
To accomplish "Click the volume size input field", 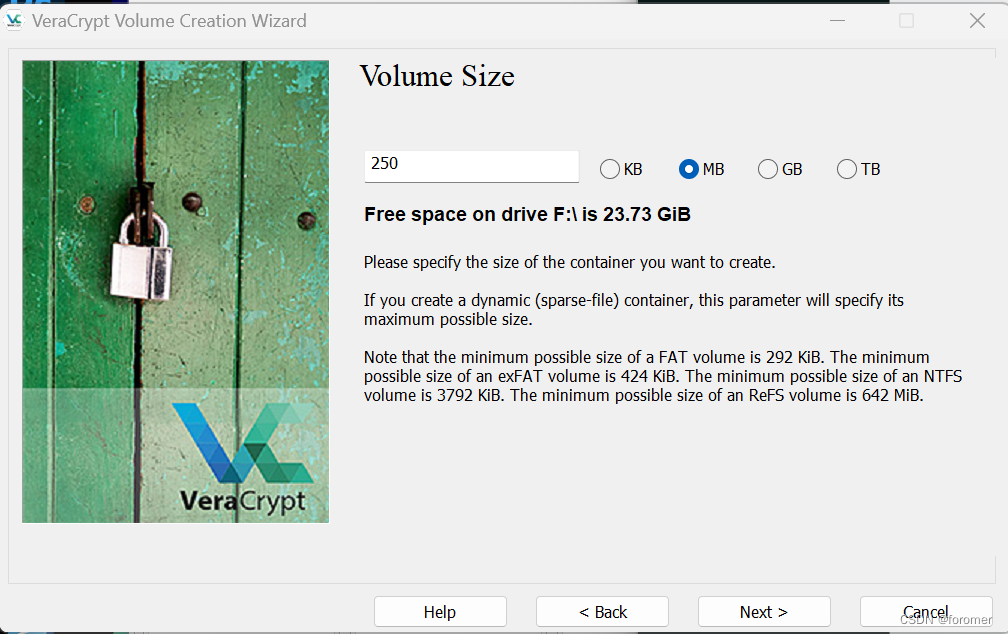I will click(x=471, y=167).
